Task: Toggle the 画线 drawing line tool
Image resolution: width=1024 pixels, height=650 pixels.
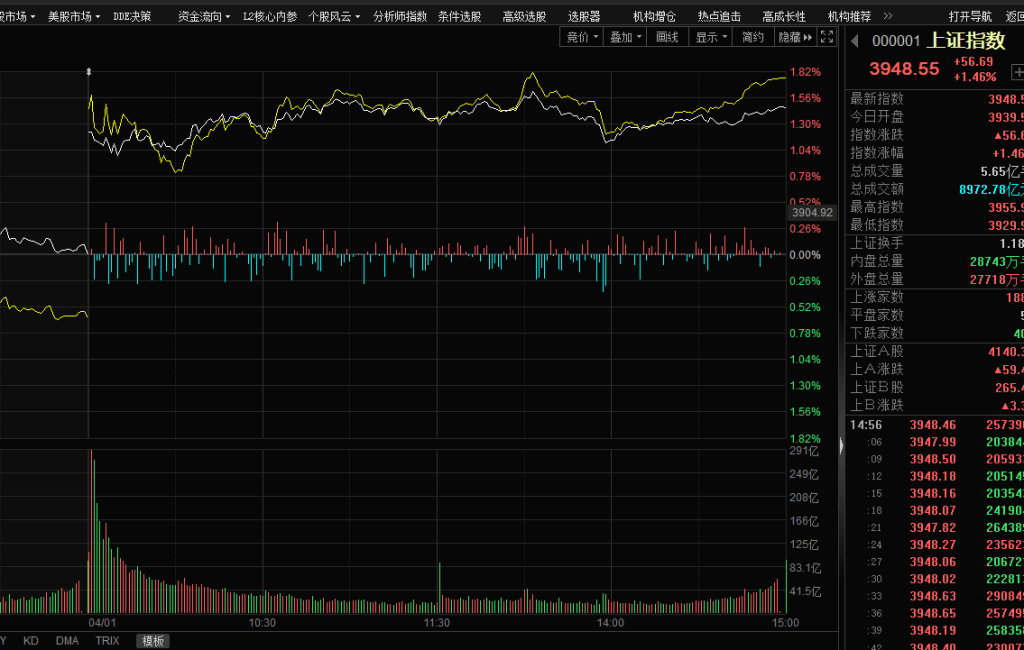Action: [667, 37]
